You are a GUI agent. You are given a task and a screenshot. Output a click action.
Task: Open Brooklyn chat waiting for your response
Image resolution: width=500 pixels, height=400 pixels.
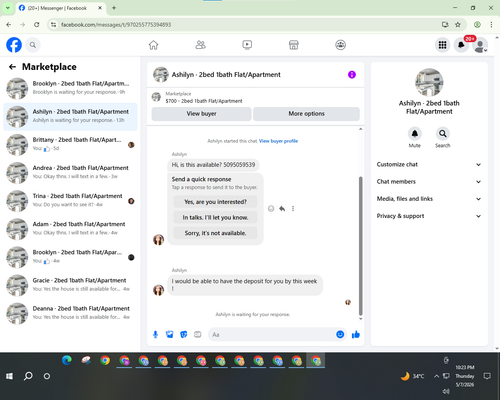click(70, 89)
